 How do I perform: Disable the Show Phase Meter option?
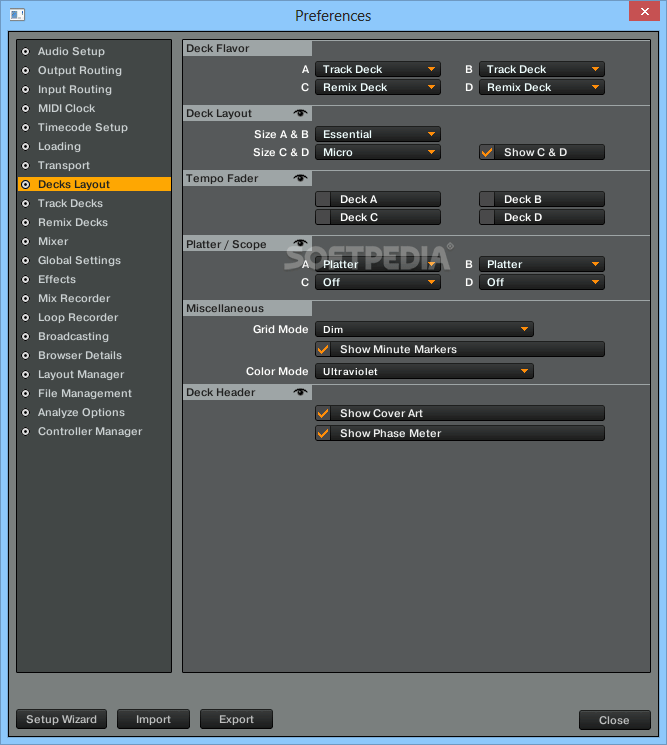[x=323, y=433]
